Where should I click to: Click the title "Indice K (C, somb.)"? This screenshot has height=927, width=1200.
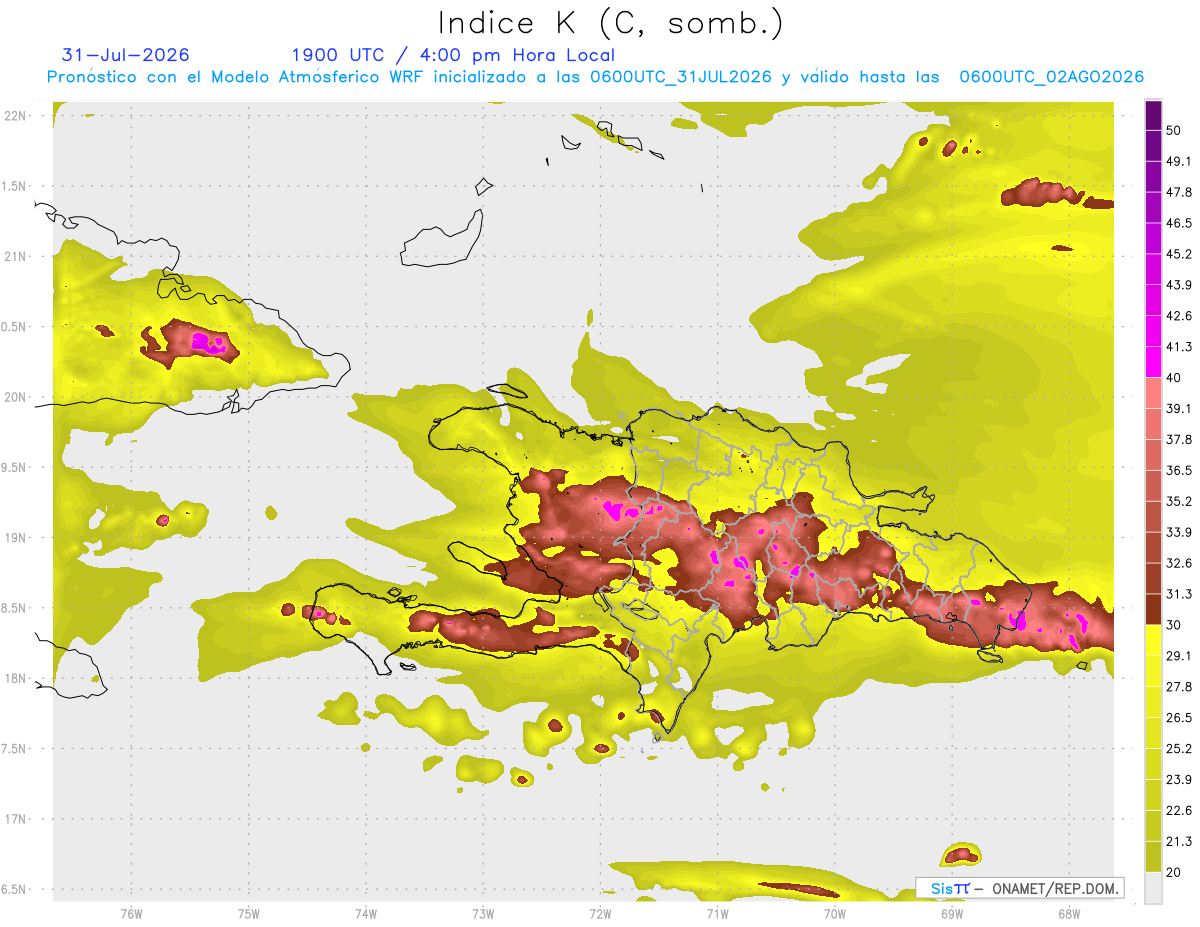tap(611, 24)
